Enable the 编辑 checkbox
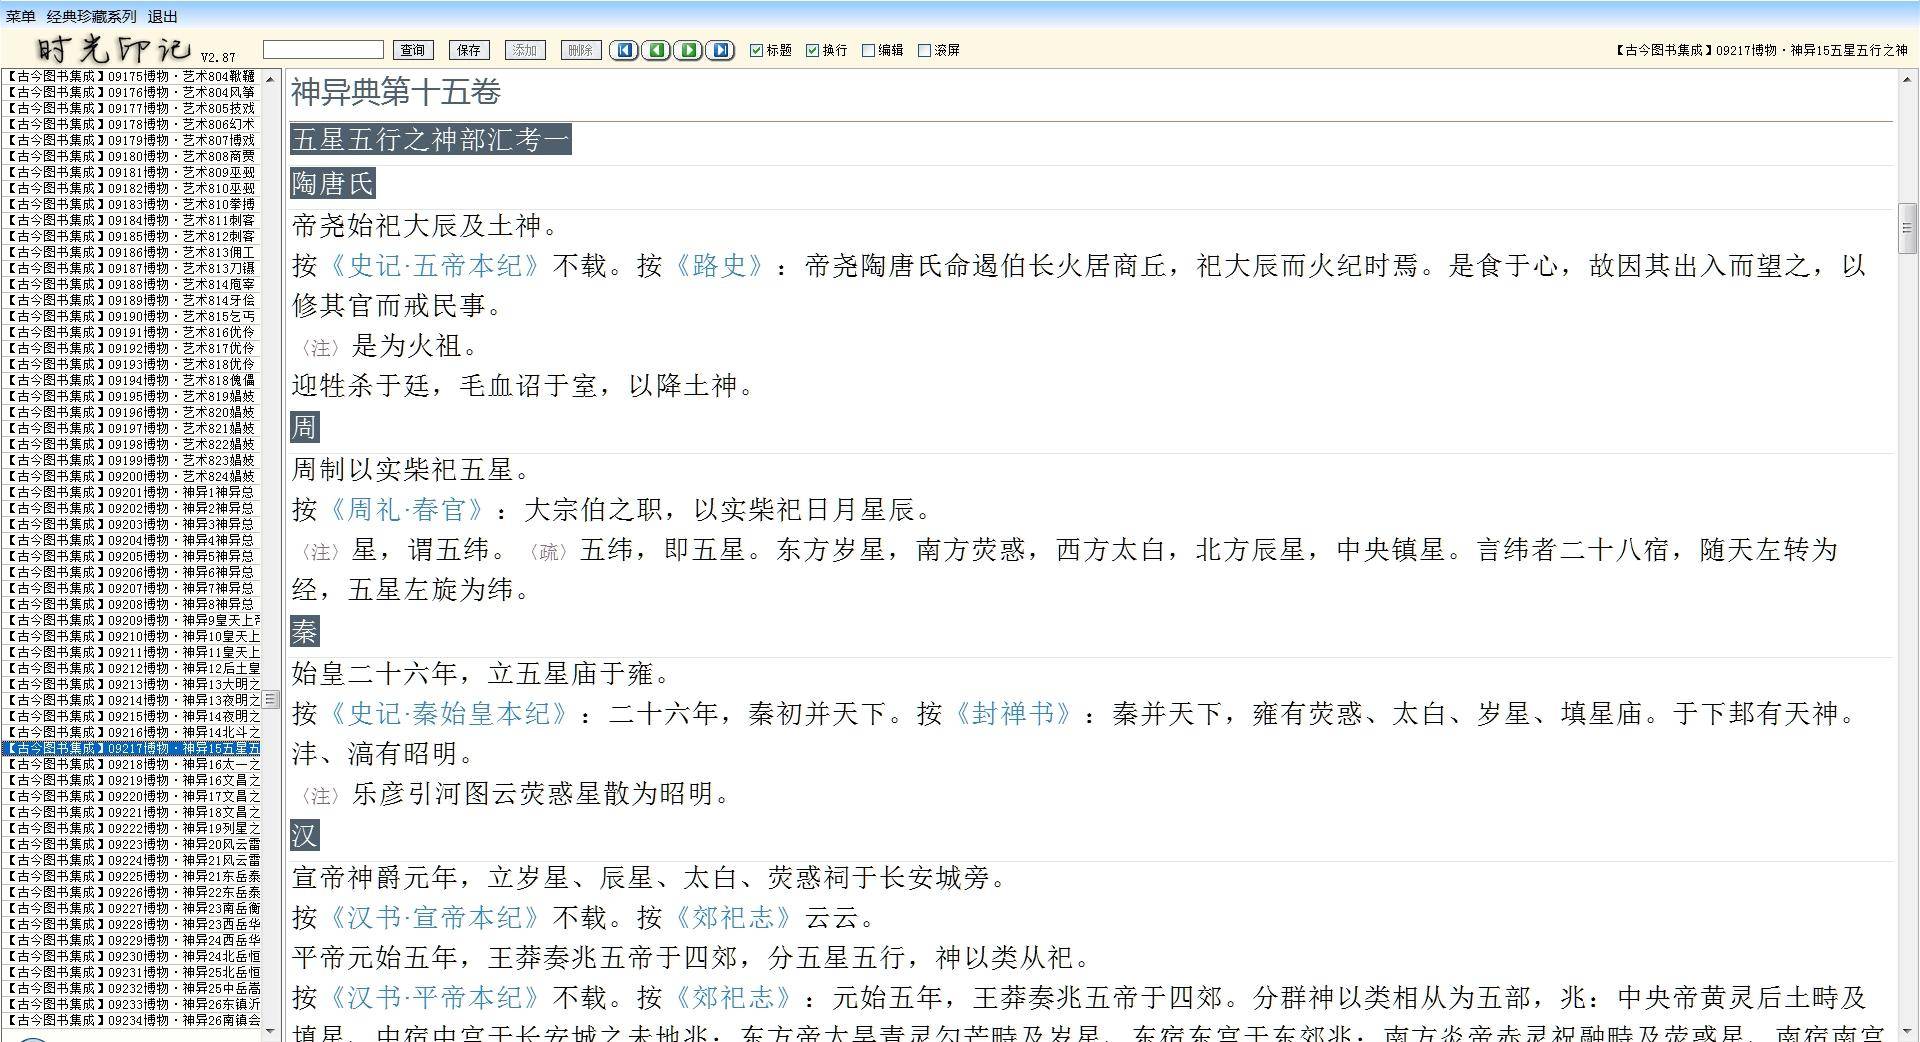 coord(868,50)
